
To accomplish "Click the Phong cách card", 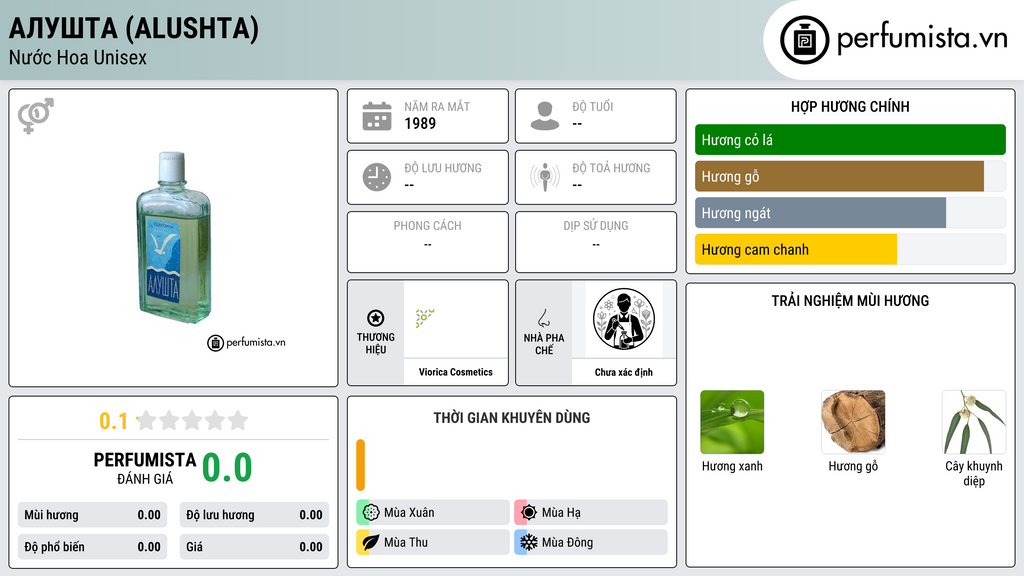I will pyautogui.click(x=428, y=242).
